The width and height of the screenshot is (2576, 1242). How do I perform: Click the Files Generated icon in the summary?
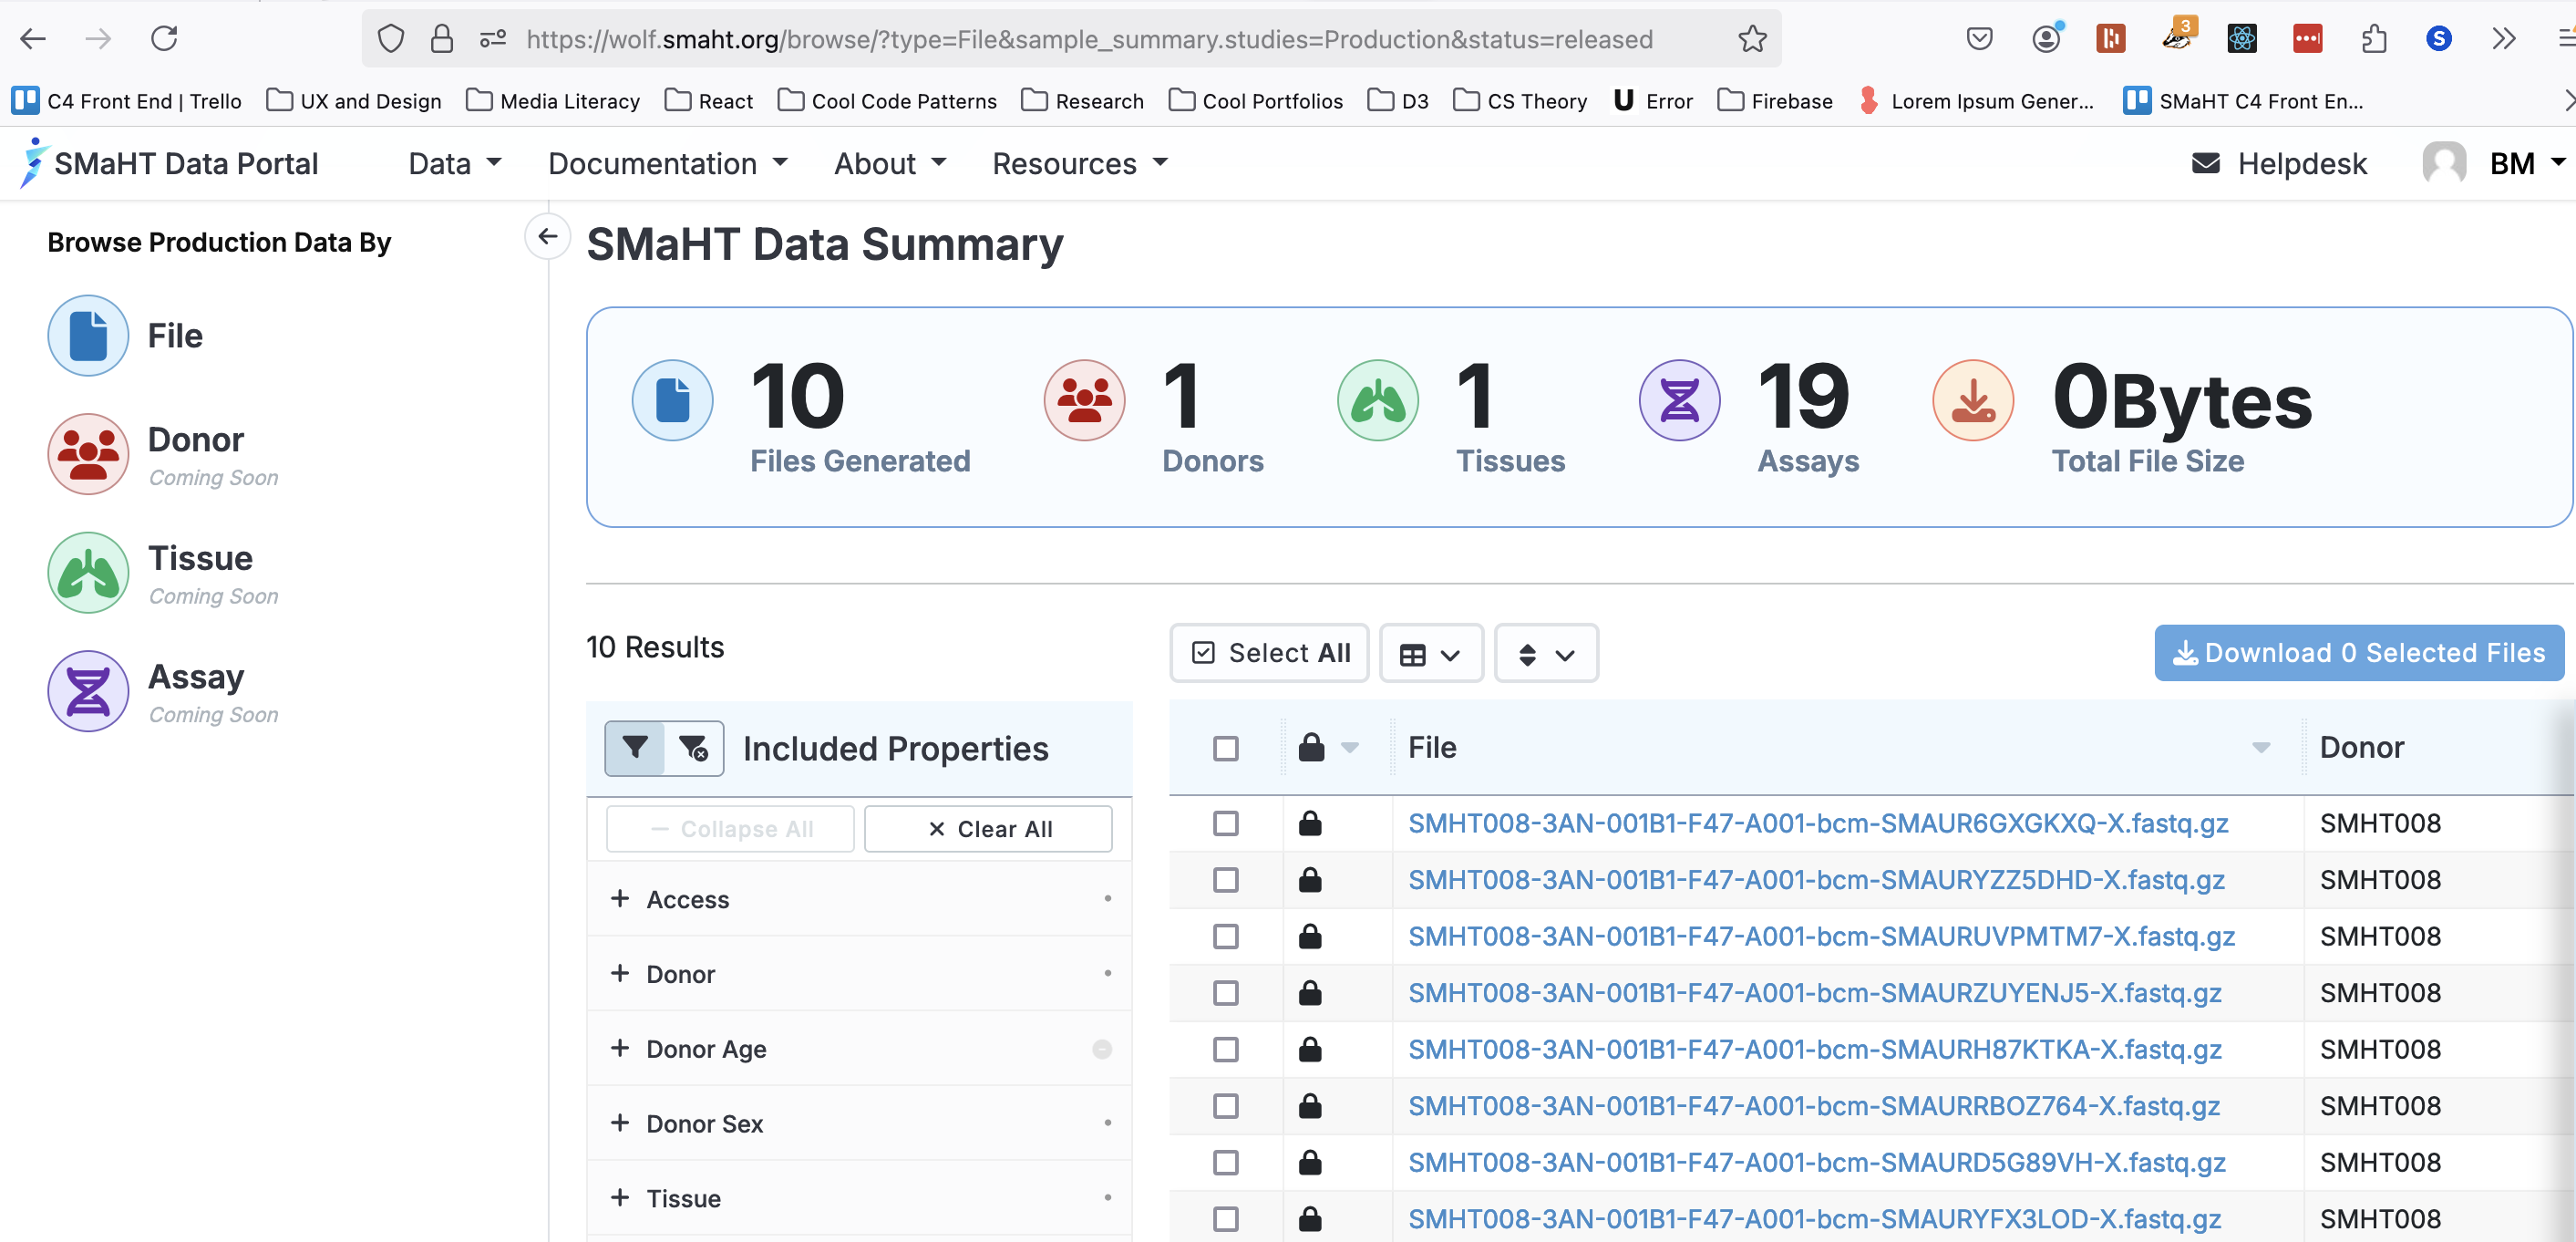coord(672,400)
